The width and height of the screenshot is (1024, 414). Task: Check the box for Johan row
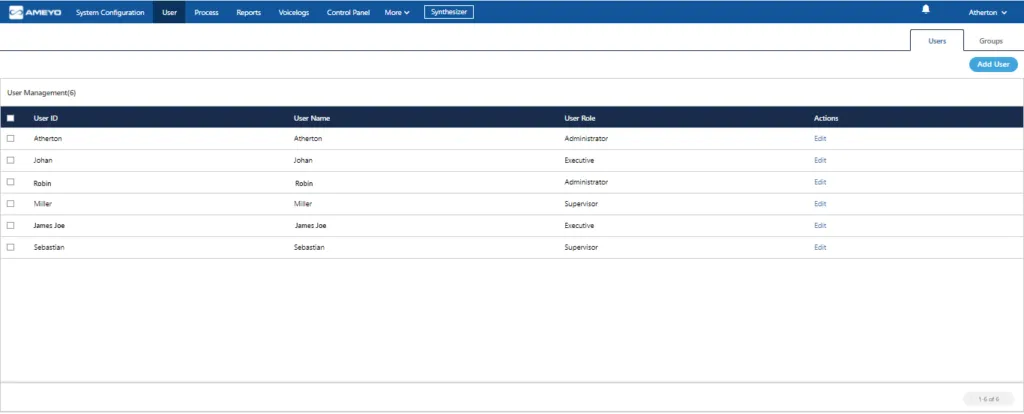[x=10, y=160]
